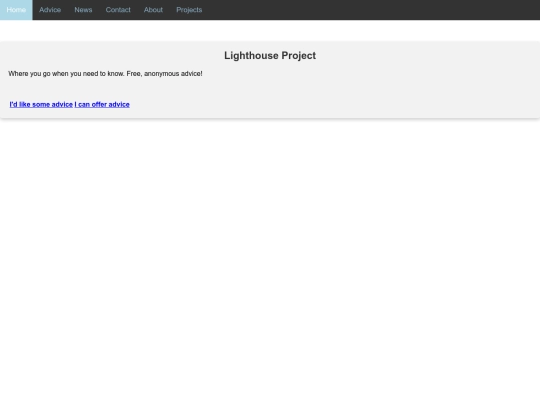Open the News nav item
The height and width of the screenshot is (405, 540).
pos(83,10)
